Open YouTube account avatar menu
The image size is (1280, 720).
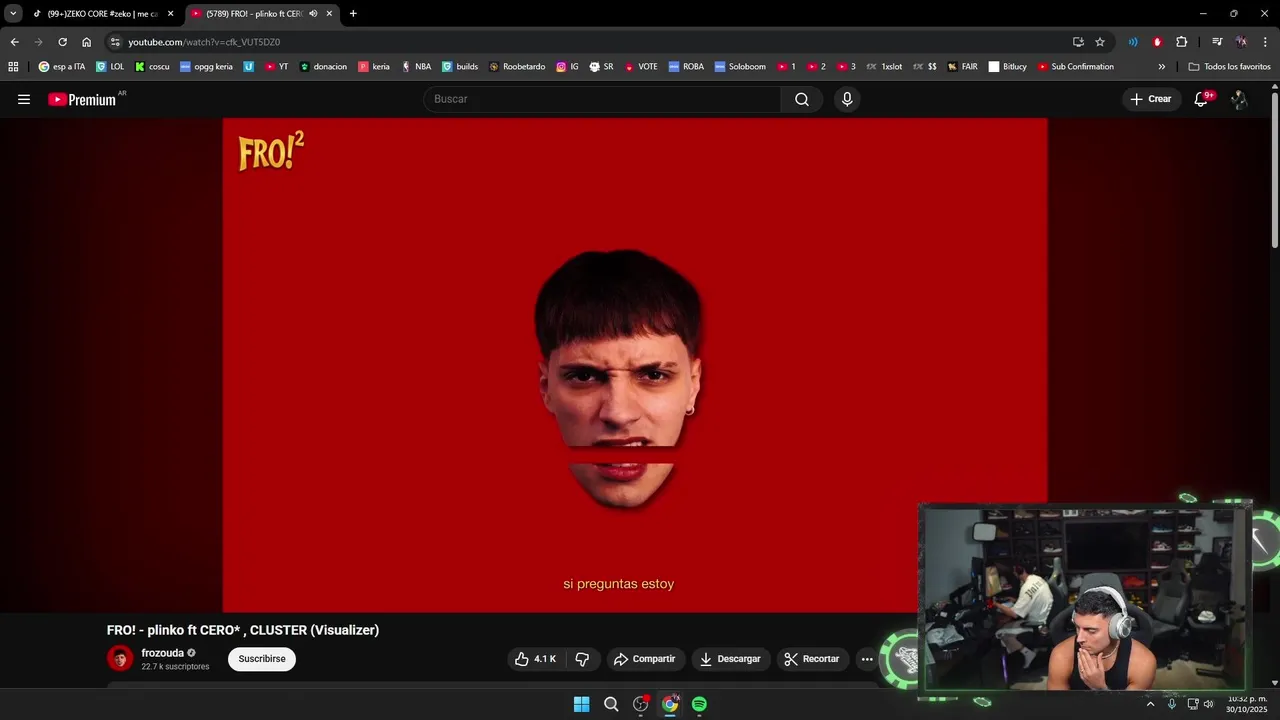(x=1239, y=99)
